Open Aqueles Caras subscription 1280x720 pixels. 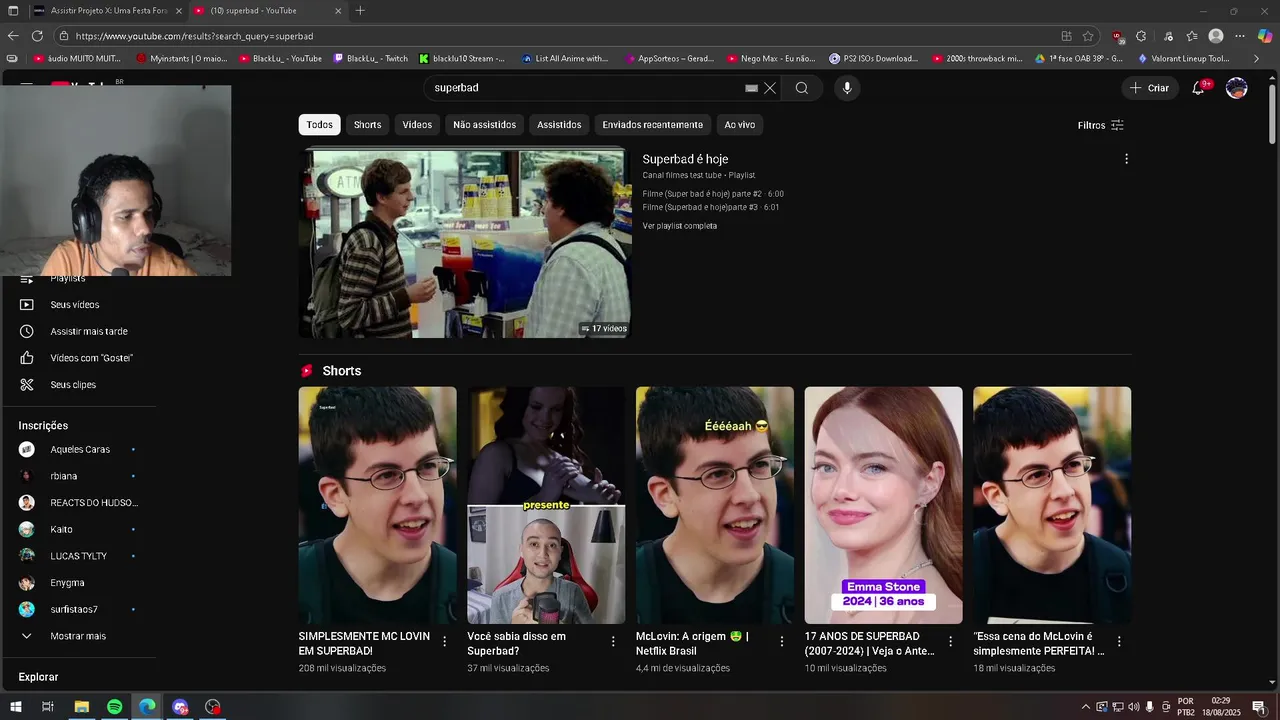(x=78, y=450)
